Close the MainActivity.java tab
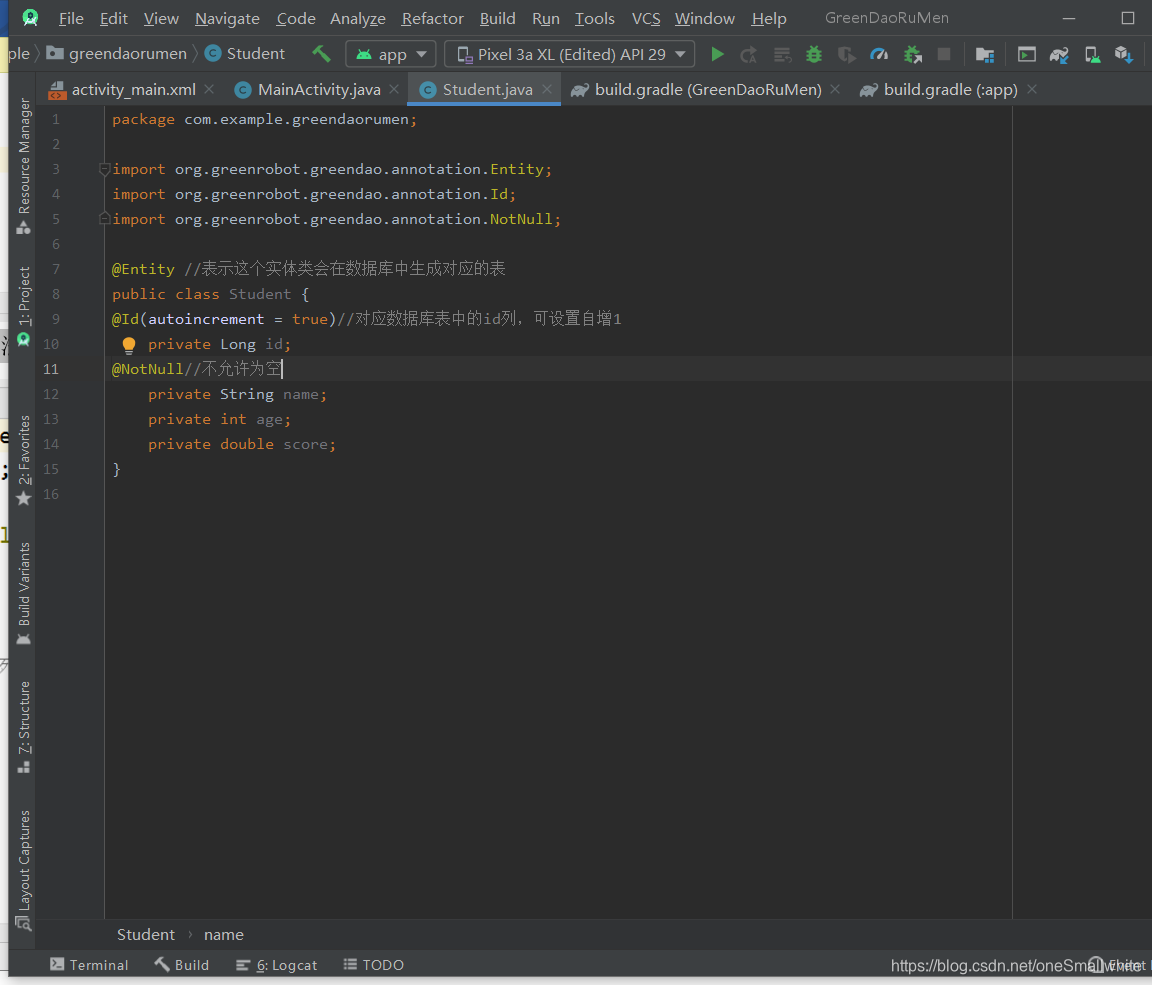This screenshot has height=985, width=1152. click(395, 89)
